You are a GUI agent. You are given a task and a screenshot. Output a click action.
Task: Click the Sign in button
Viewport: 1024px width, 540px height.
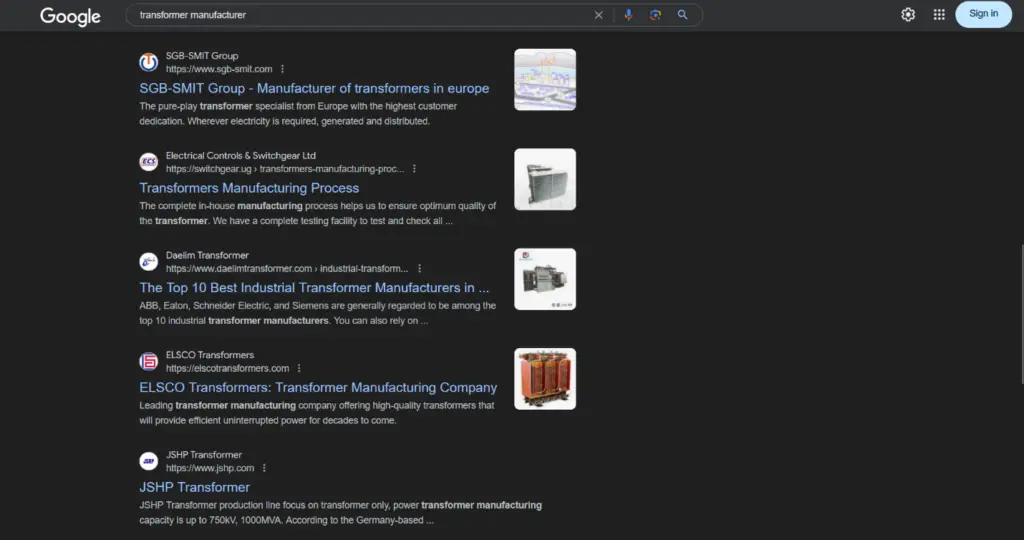(x=983, y=14)
